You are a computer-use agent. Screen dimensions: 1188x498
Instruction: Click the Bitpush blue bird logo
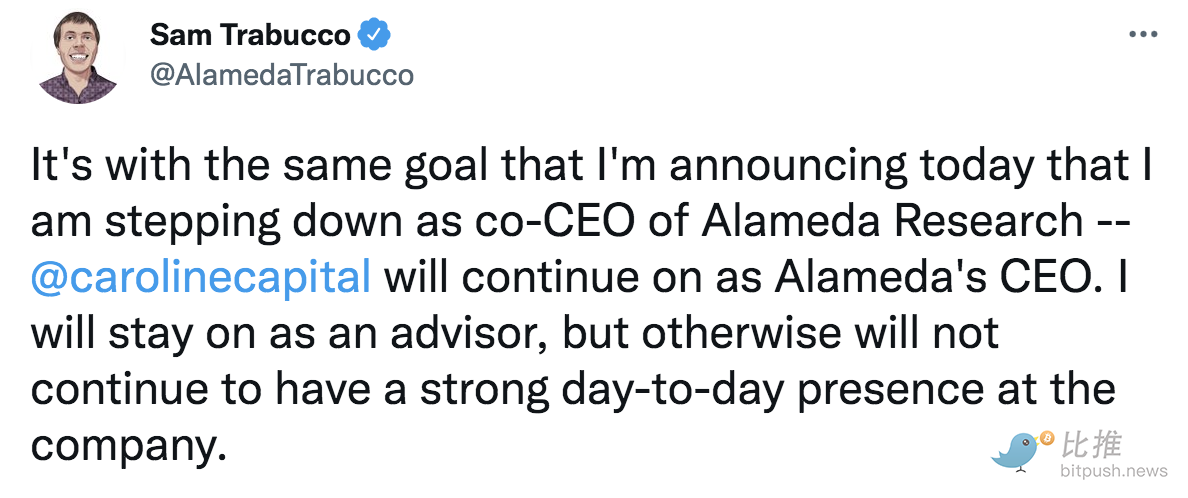click(x=1019, y=451)
